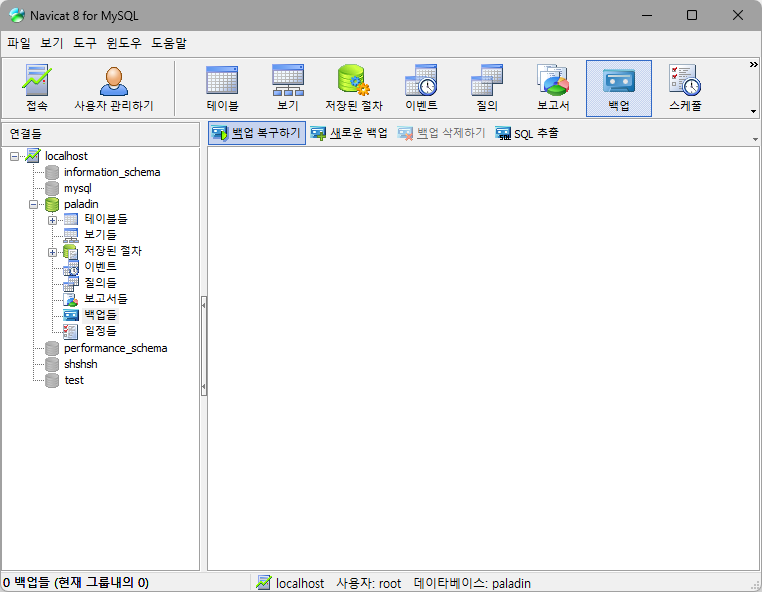
Task: Click the SQL 추출 button
Action: click(x=527, y=133)
